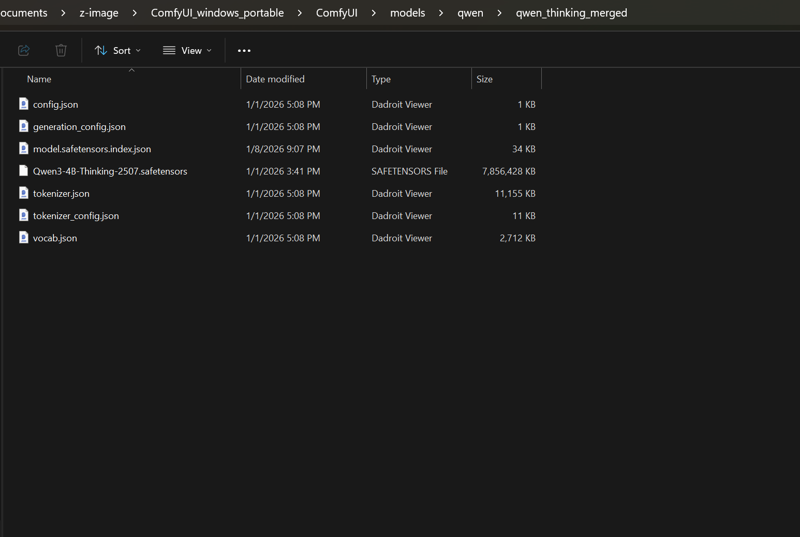This screenshot has width=800, height=537.
Task: Open the View dropdown menu
Action: point(187,50)
